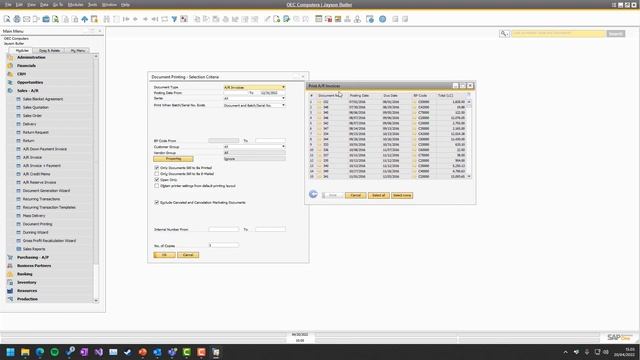This screenshot has width=640, height=360.
Task: Open Microsoft Edge from the taskbar
Action: point(40,352)
